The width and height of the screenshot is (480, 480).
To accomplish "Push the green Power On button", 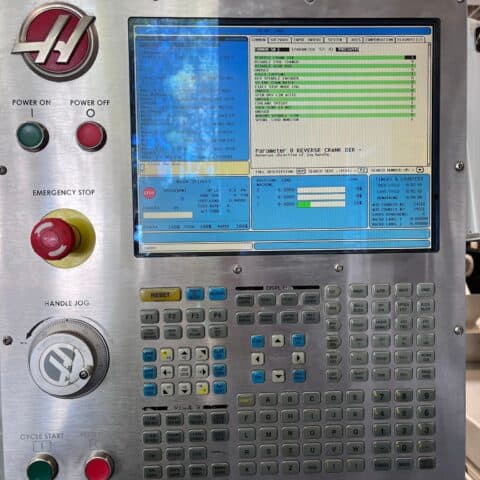I will pyautogui.click(x=32, y=136).
